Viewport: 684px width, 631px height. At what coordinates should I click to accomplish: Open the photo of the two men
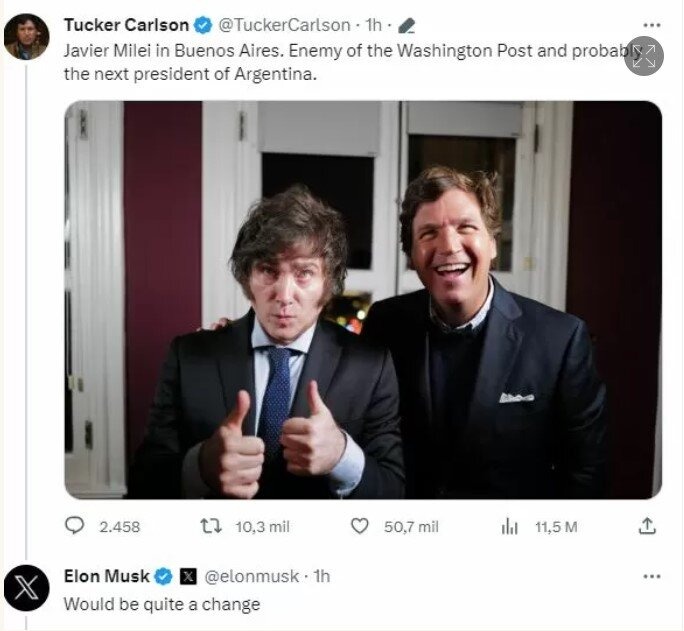click(363, 300)
